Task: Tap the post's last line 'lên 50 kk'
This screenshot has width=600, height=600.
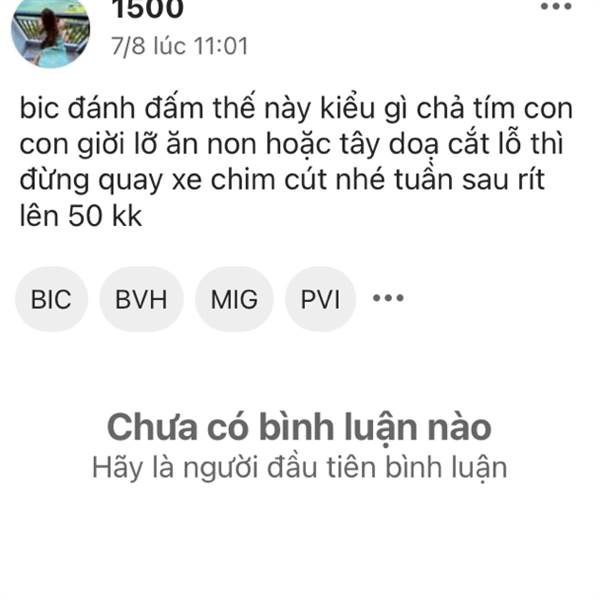Action: click(81, 216)
